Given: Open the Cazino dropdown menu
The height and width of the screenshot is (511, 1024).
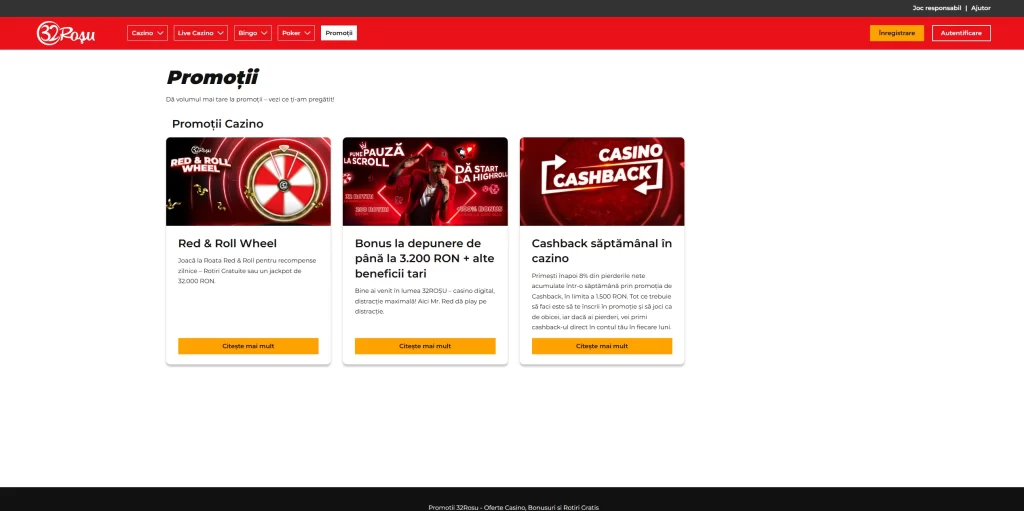Looking at the screenshot, I should coord(148,33).
